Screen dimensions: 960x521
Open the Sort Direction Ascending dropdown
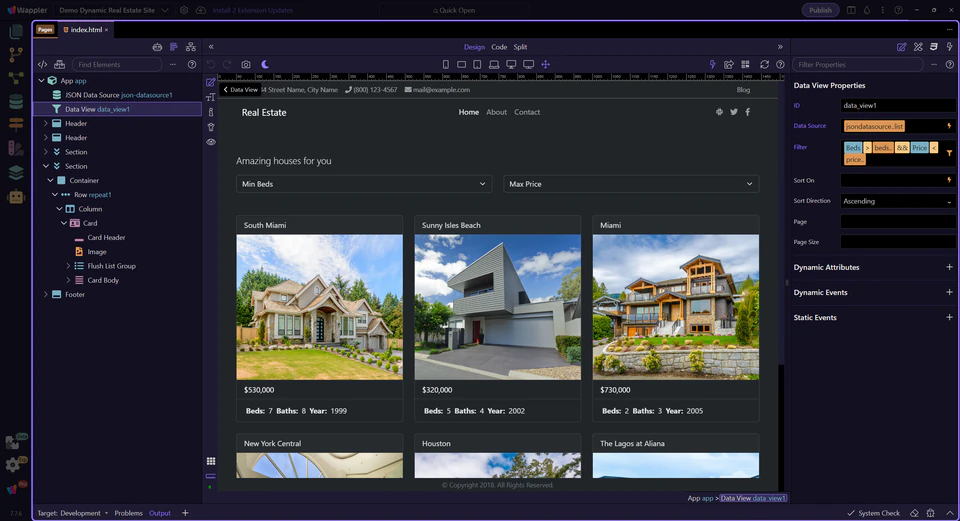pos(897,201)
